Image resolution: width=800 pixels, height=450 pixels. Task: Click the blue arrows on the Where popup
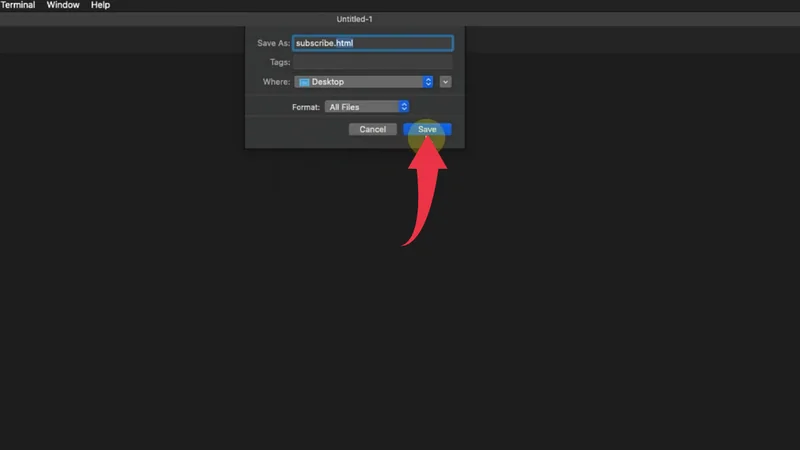pyautogui.click(x=428, y=82)
